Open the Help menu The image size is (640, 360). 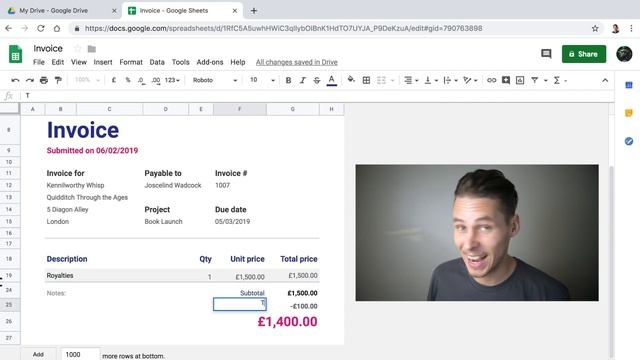point(238,62)
